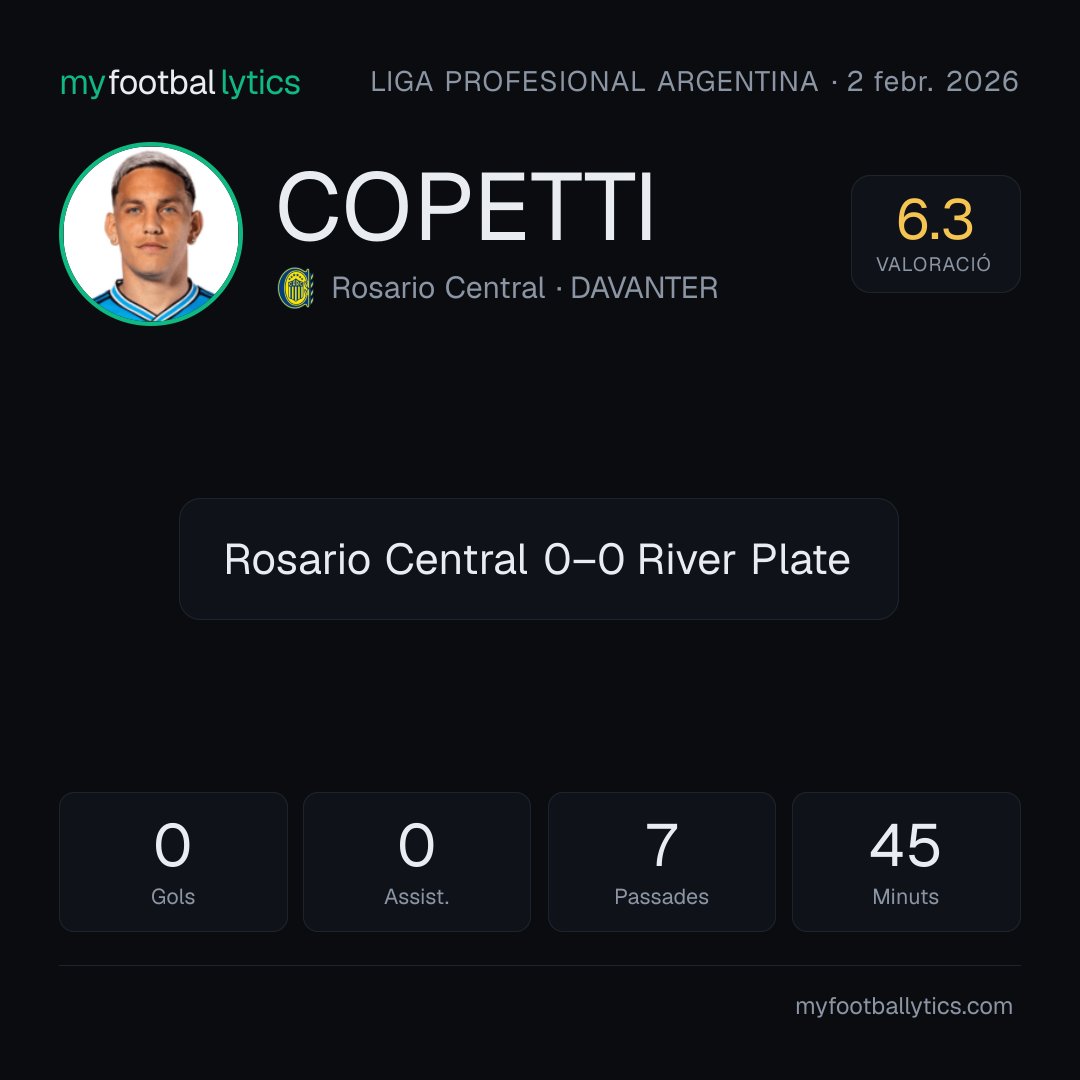This screenshot has width=1080, height=1080.
Task: Click the Passades stat card
Action: pyautogui.click(x=661, y=862)
